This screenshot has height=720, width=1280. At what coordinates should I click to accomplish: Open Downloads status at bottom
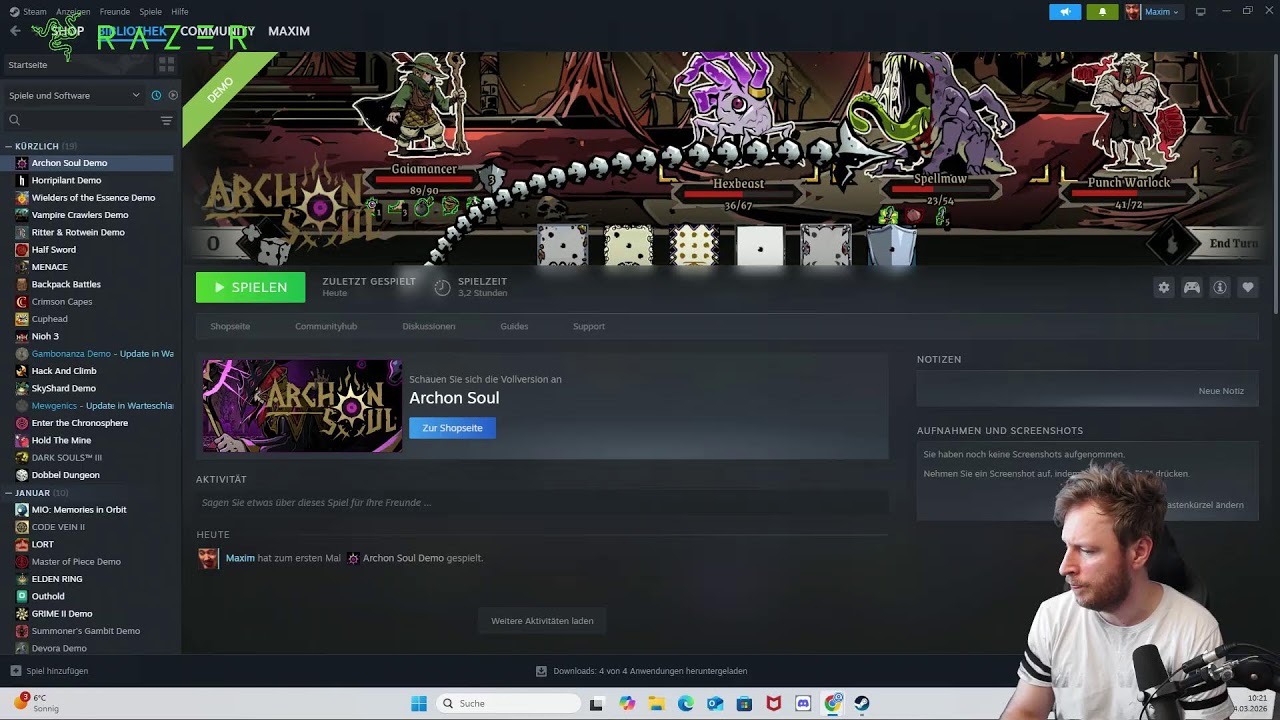coord(642,671)
